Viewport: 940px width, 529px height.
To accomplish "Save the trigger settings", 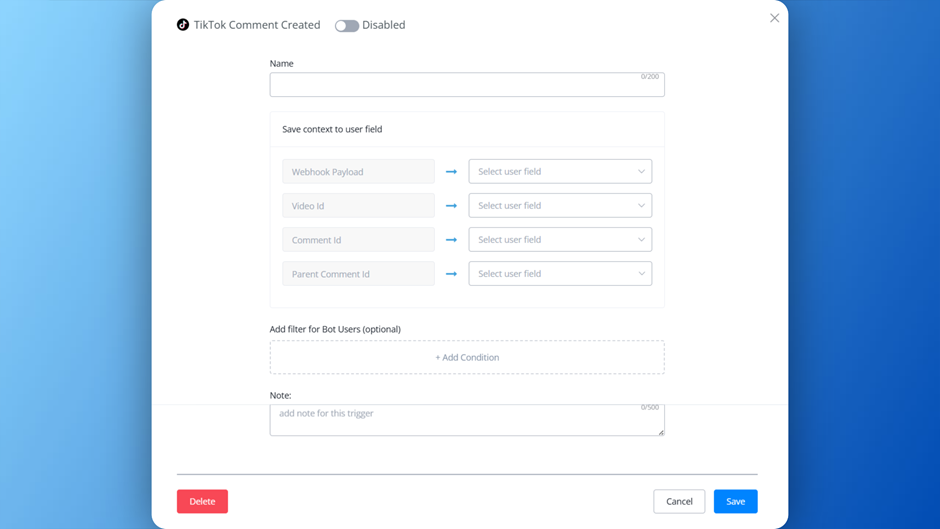I will pyautogui.click(x=735, y=501).
